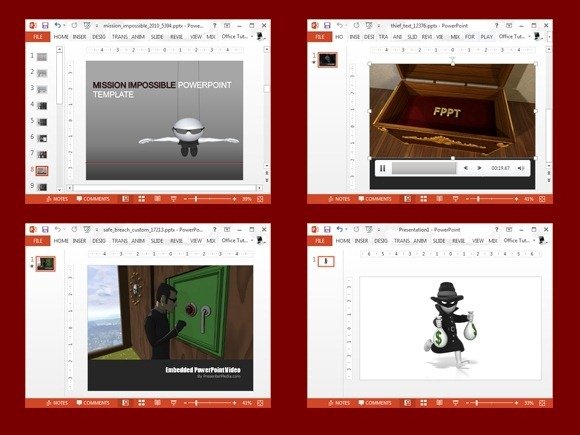The image size is (580, 435).
Task: Zoom in using plus in mission_impossible window
Action: click(x=235, y=199)
